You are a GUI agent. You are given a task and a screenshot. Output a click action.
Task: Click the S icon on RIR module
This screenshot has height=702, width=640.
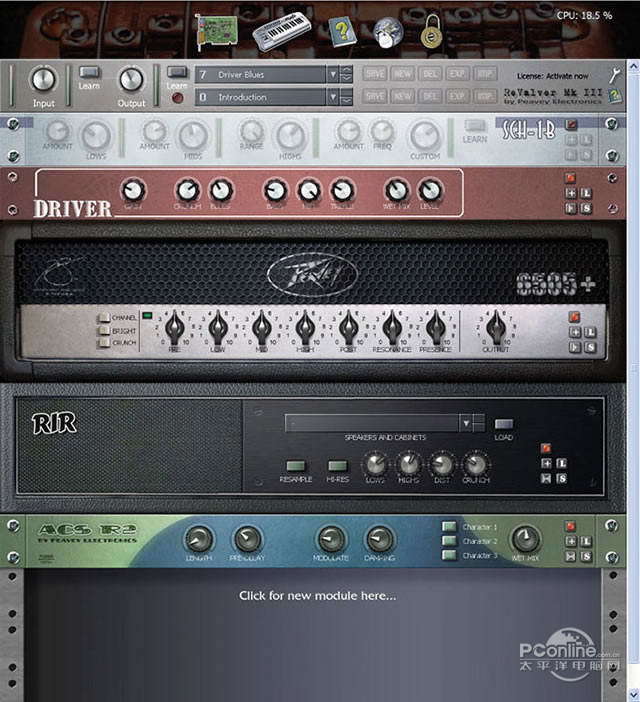[562, 479]
